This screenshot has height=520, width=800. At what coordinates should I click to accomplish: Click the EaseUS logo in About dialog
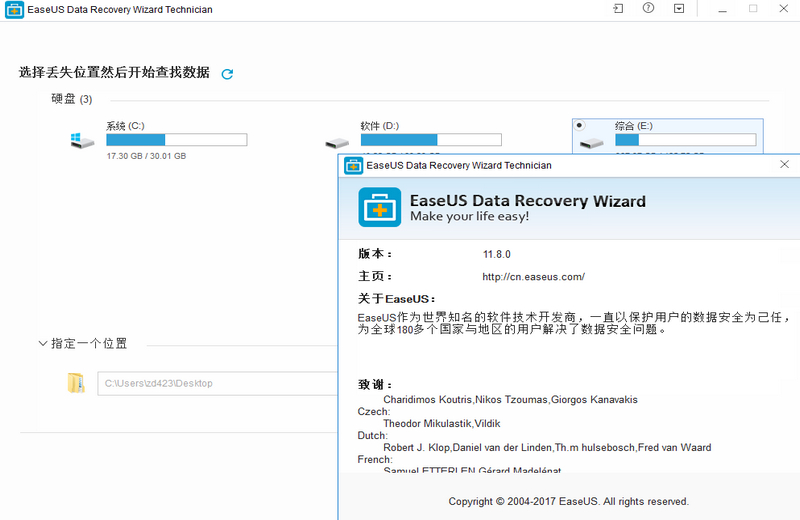pyautogui.click(x=380, y=207)
